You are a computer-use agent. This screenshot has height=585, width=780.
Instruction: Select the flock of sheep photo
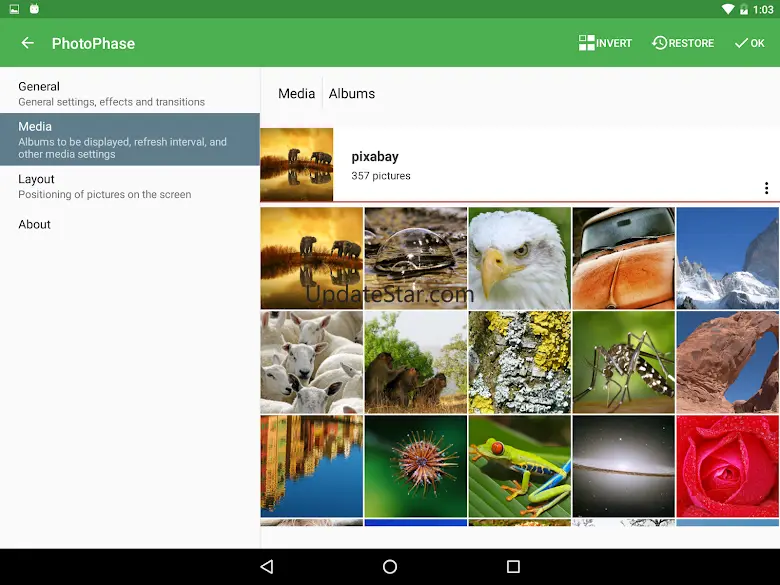click(311, 362)
